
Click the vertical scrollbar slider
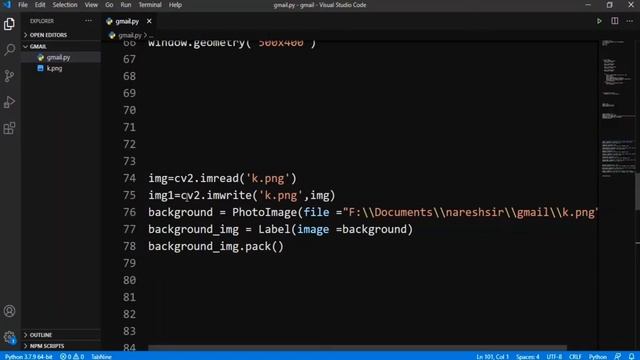click(x=637, y=192)
